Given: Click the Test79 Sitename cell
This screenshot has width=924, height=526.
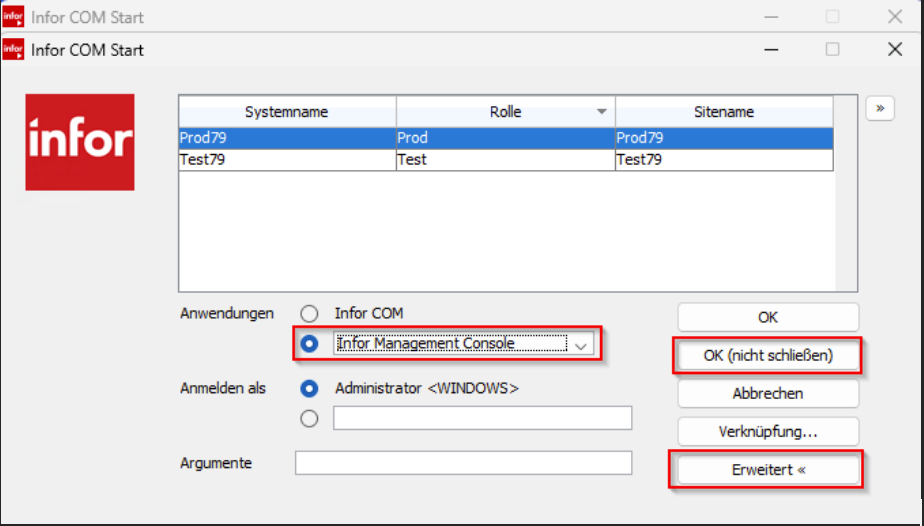Looking at the screenshot, I should coord(724,160).
